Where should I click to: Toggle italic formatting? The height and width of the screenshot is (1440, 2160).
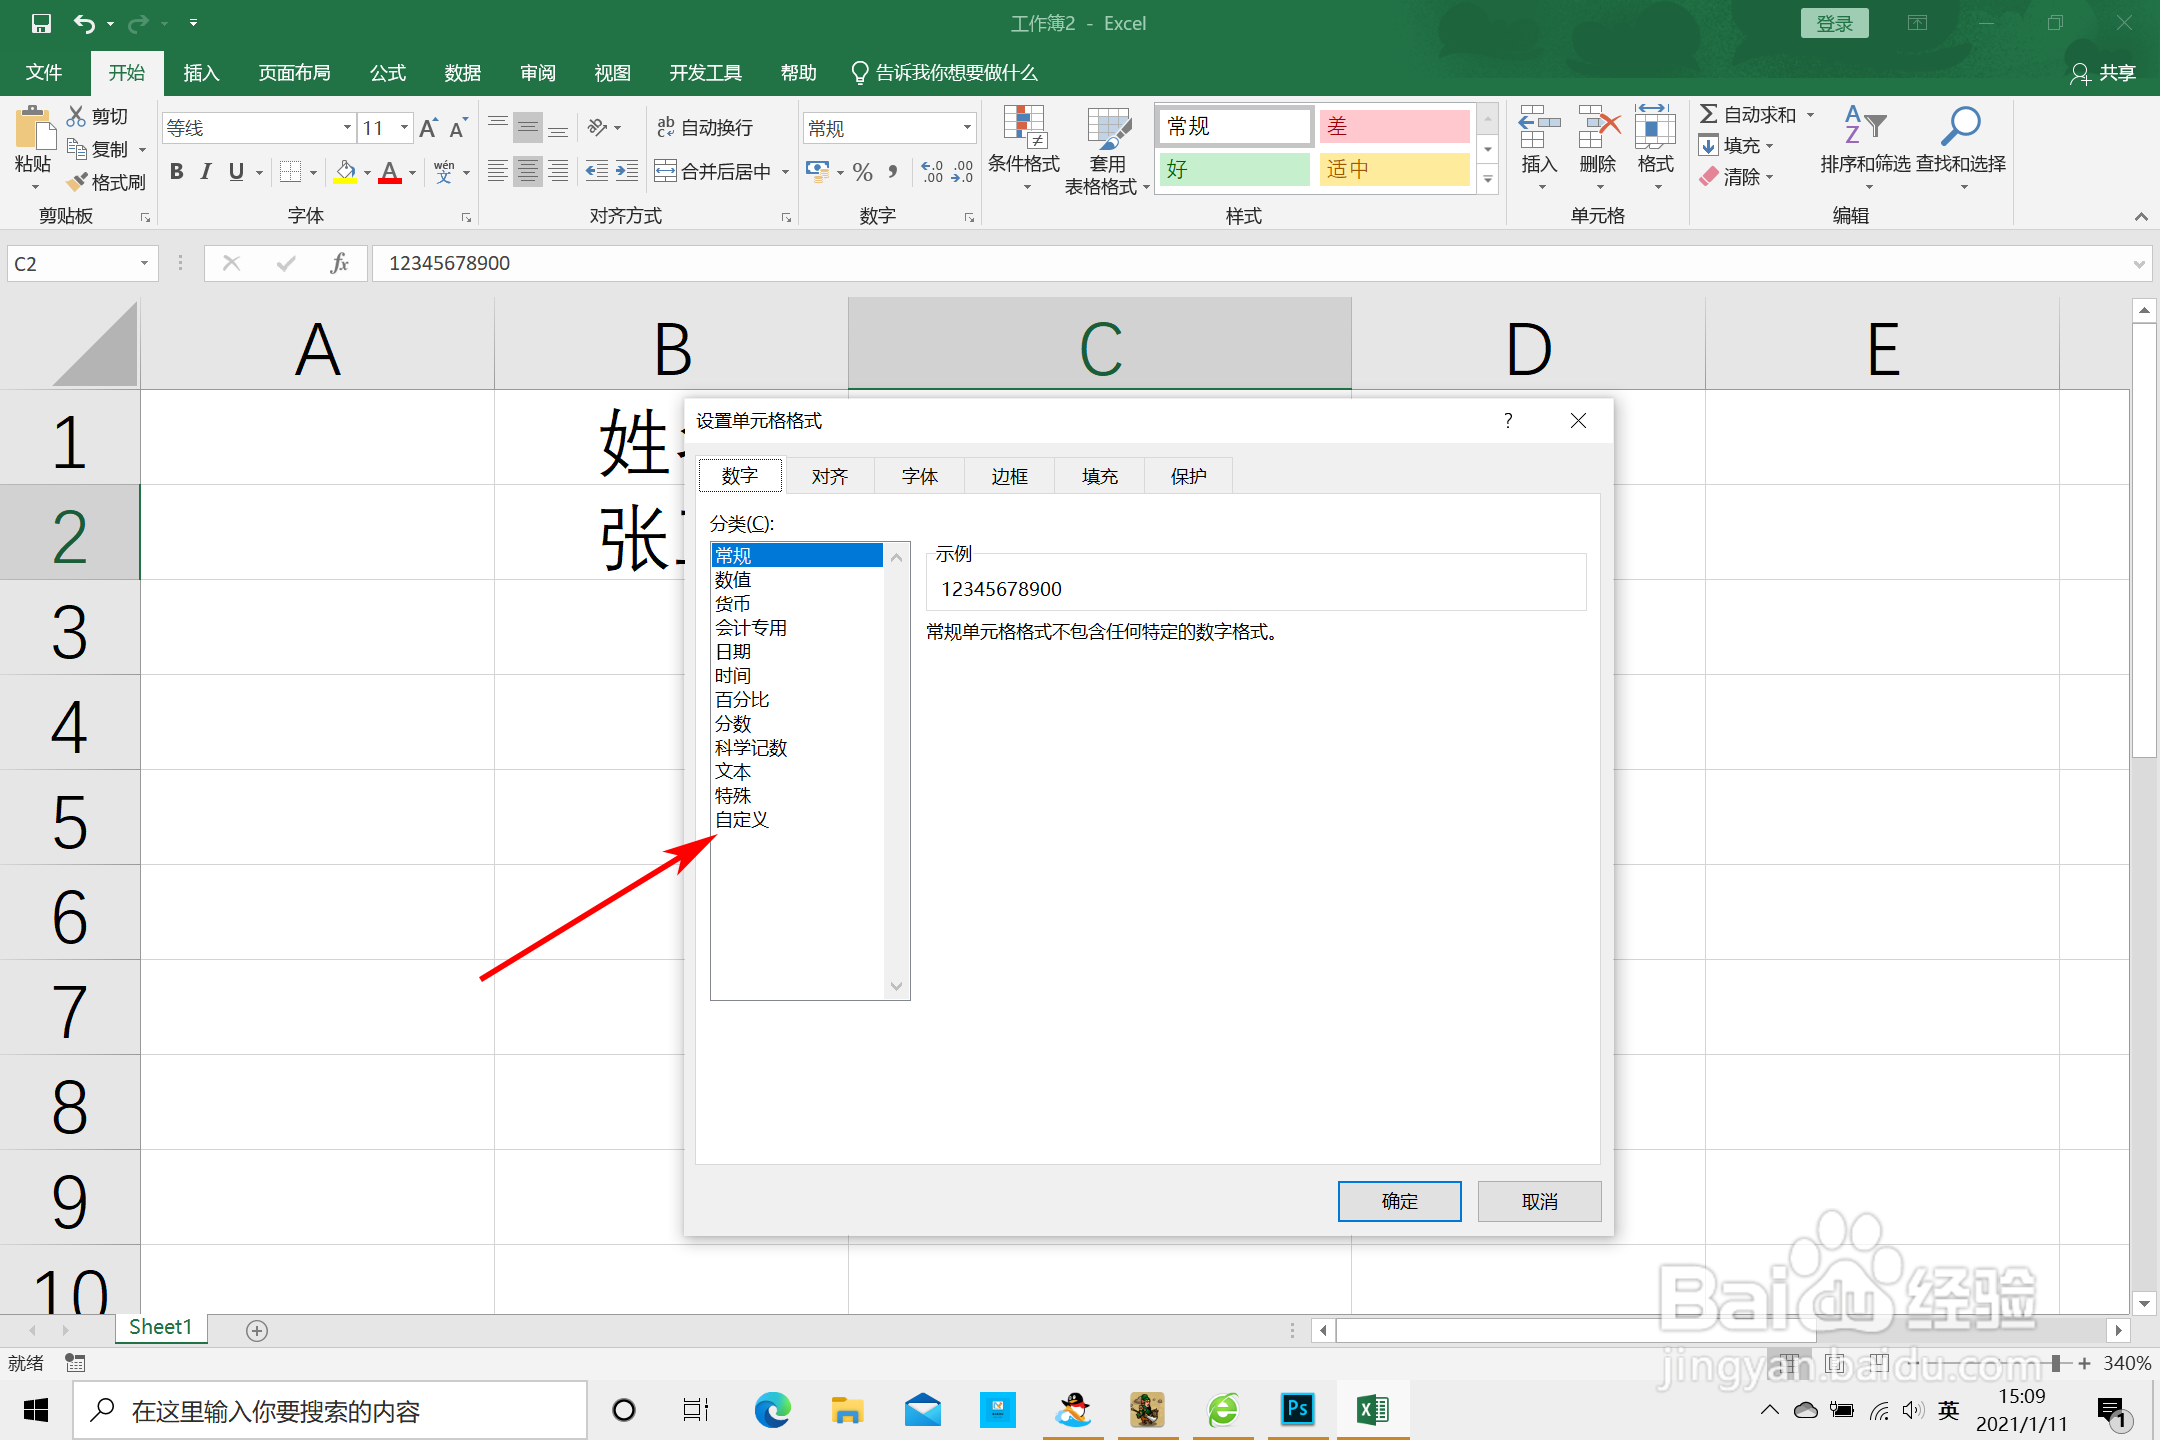coord(206,172)
